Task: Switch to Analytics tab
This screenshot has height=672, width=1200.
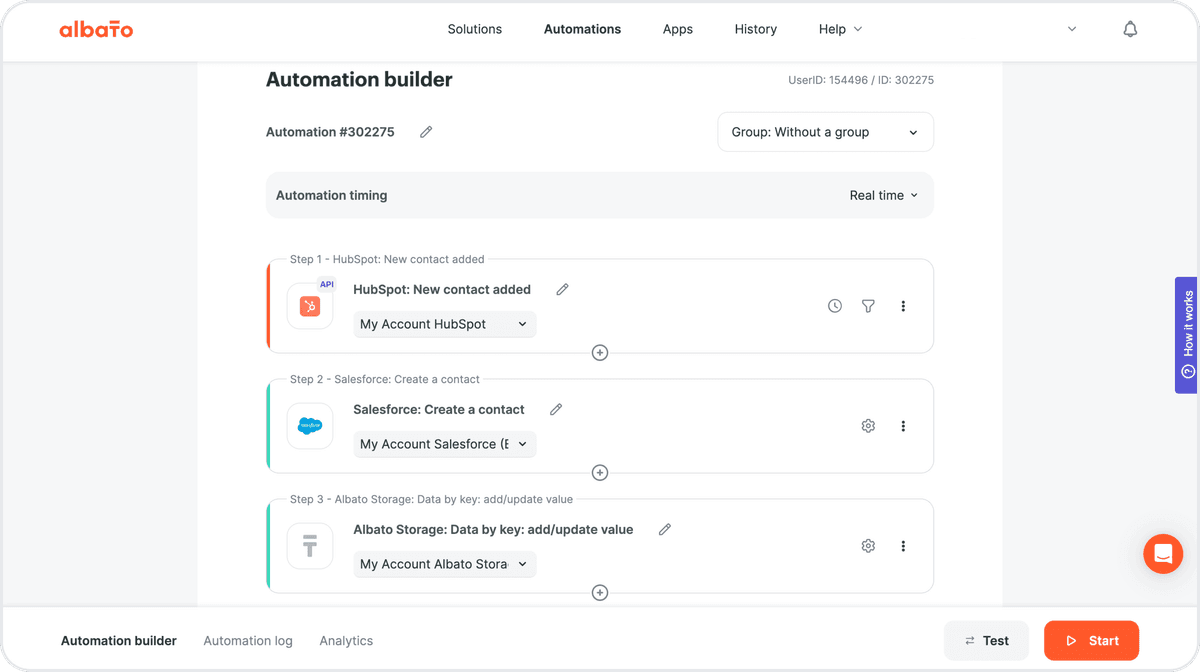Action: tap(346, 641)
